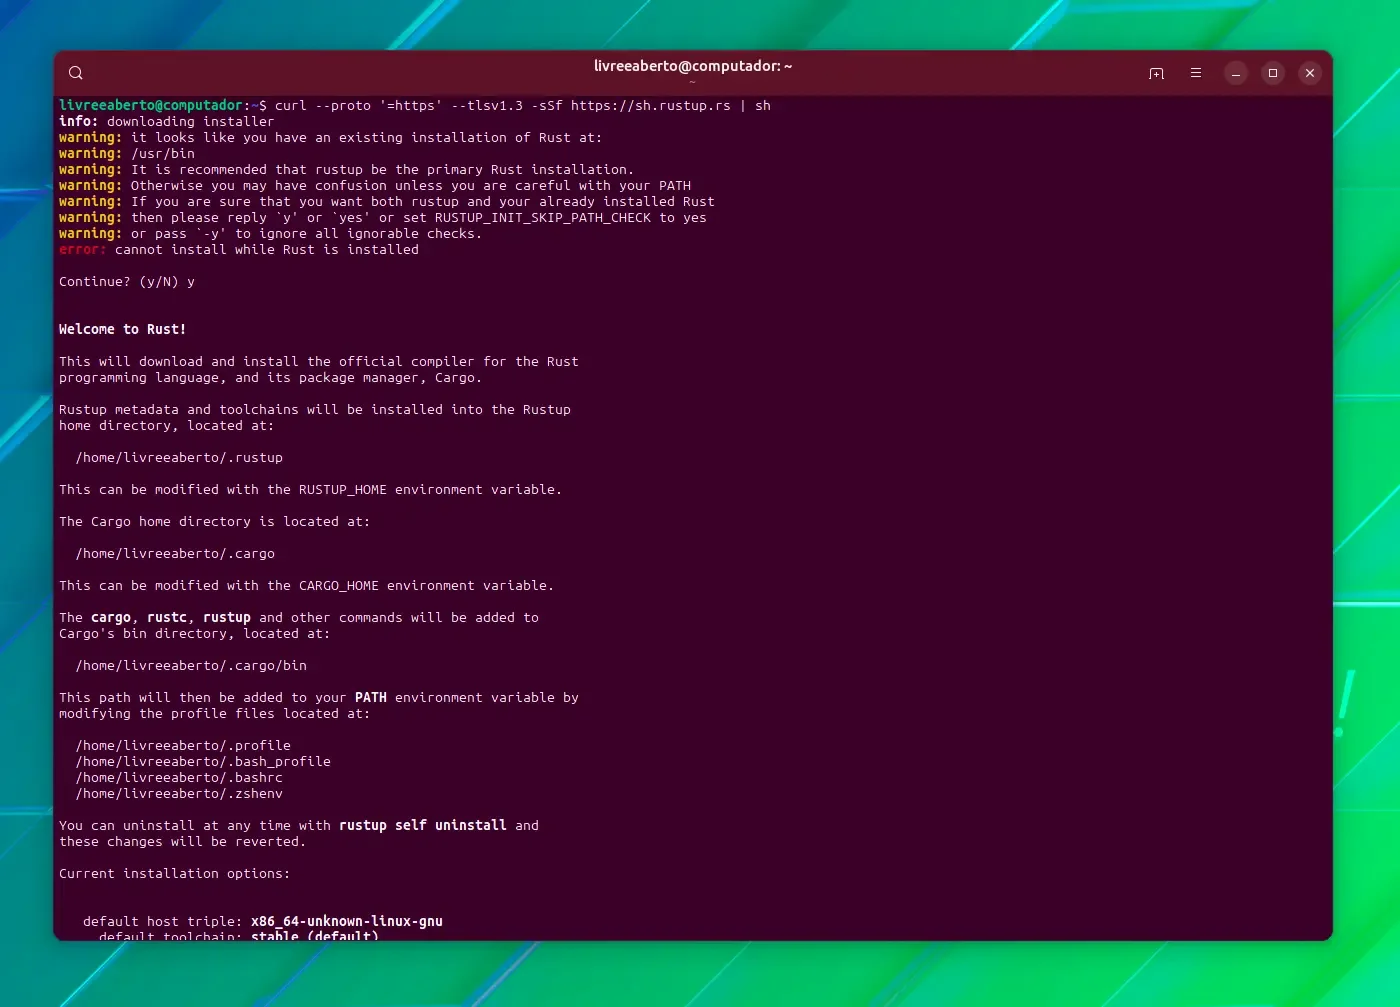Click the CARGO_HOME environment variable line
The width and height of the screenshot is (1400, 1007).
tap(306, 586)
